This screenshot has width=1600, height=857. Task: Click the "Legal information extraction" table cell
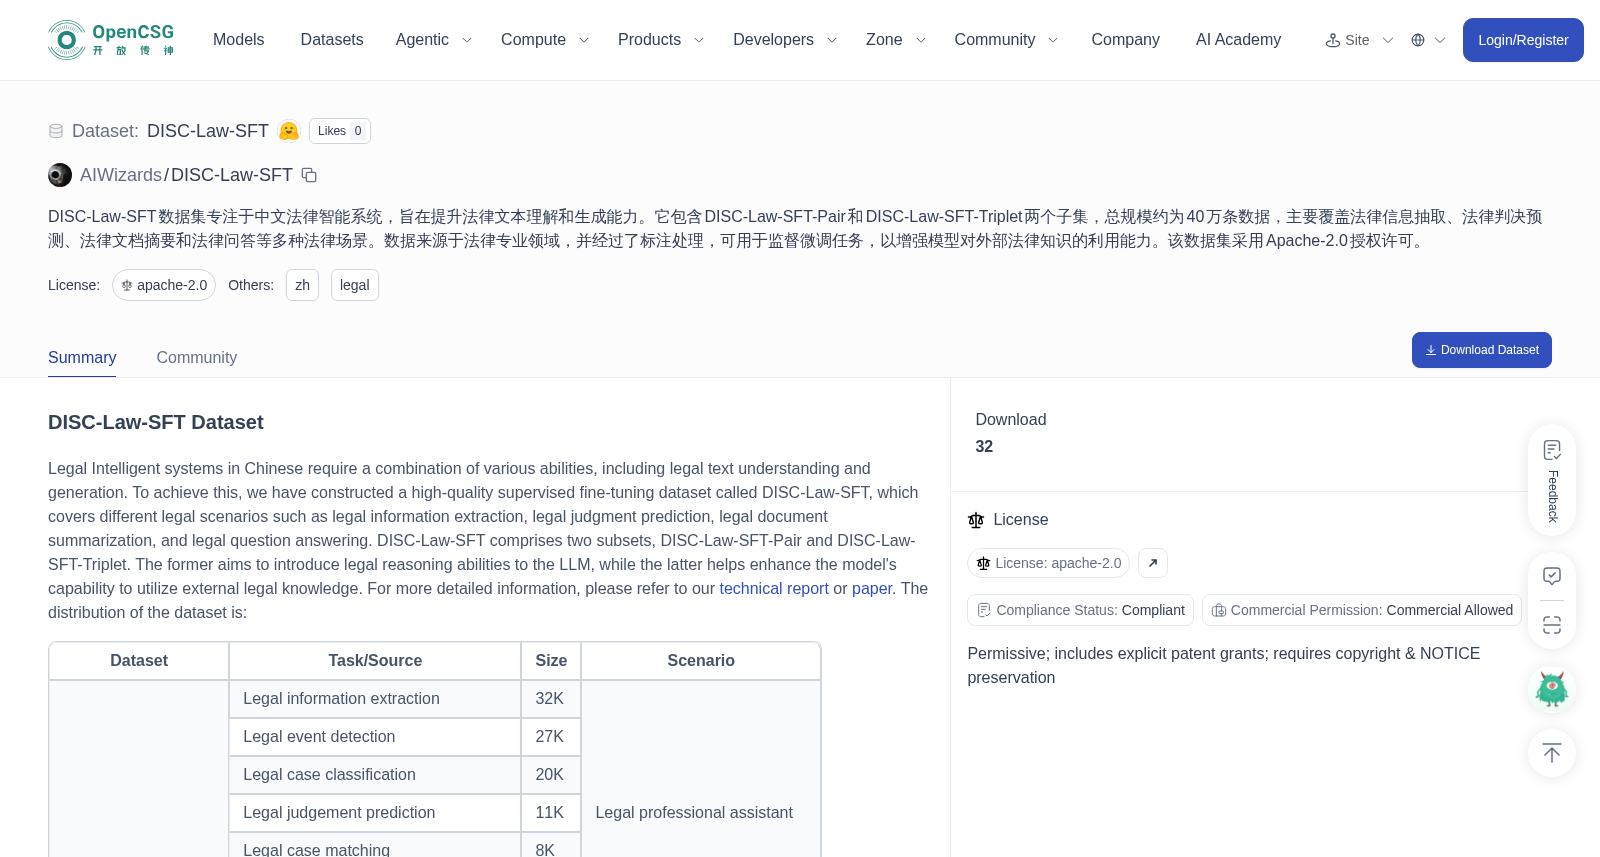pyautogui.click(x=375, y=699)
